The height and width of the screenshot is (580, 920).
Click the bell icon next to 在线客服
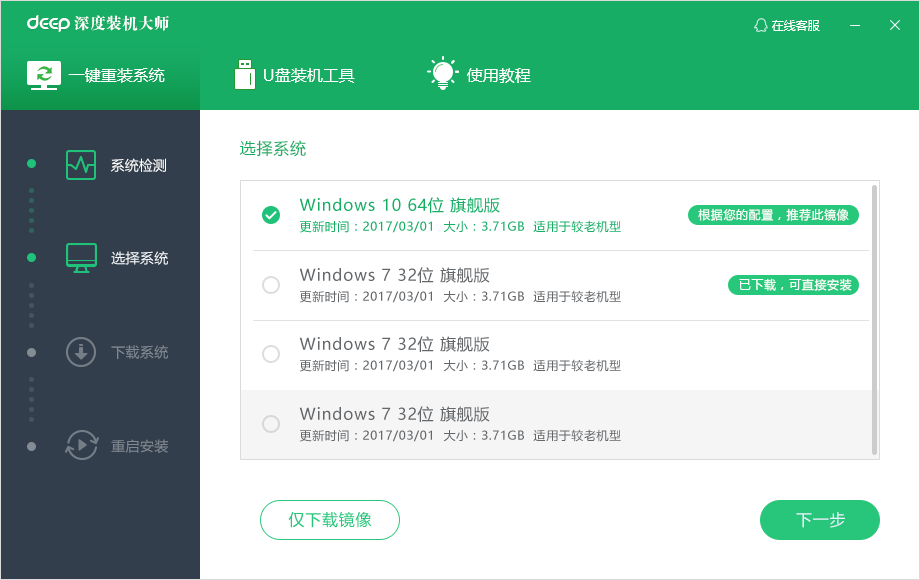point(758,25)
